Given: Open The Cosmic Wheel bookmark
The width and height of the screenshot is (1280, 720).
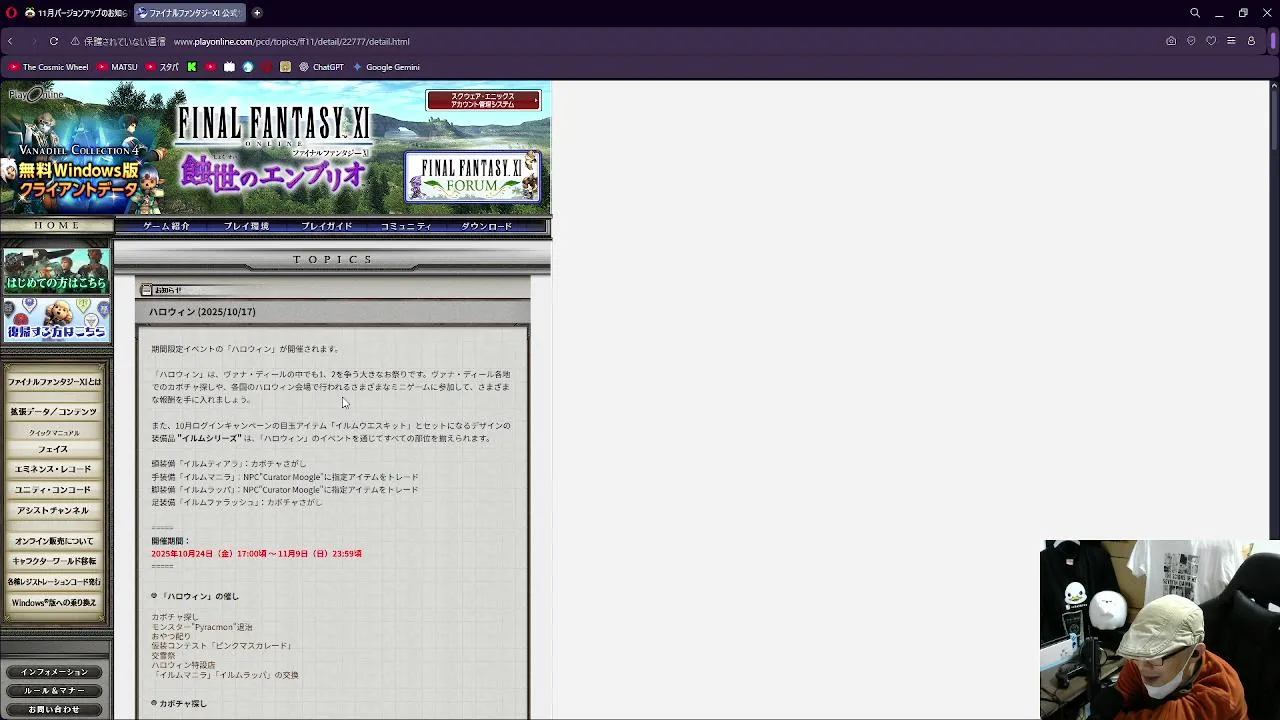Looking at the screenshot, I should [x=48, y=67].
